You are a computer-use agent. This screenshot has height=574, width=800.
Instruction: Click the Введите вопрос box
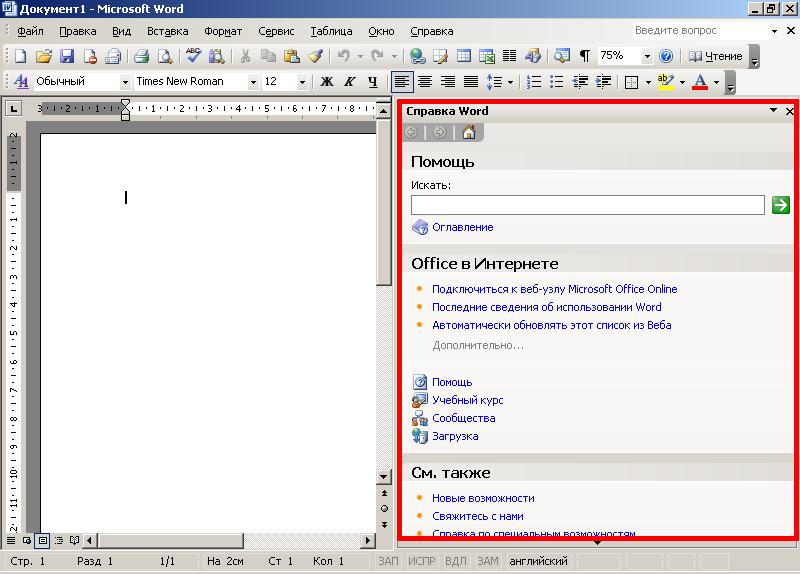click(700, 31)
